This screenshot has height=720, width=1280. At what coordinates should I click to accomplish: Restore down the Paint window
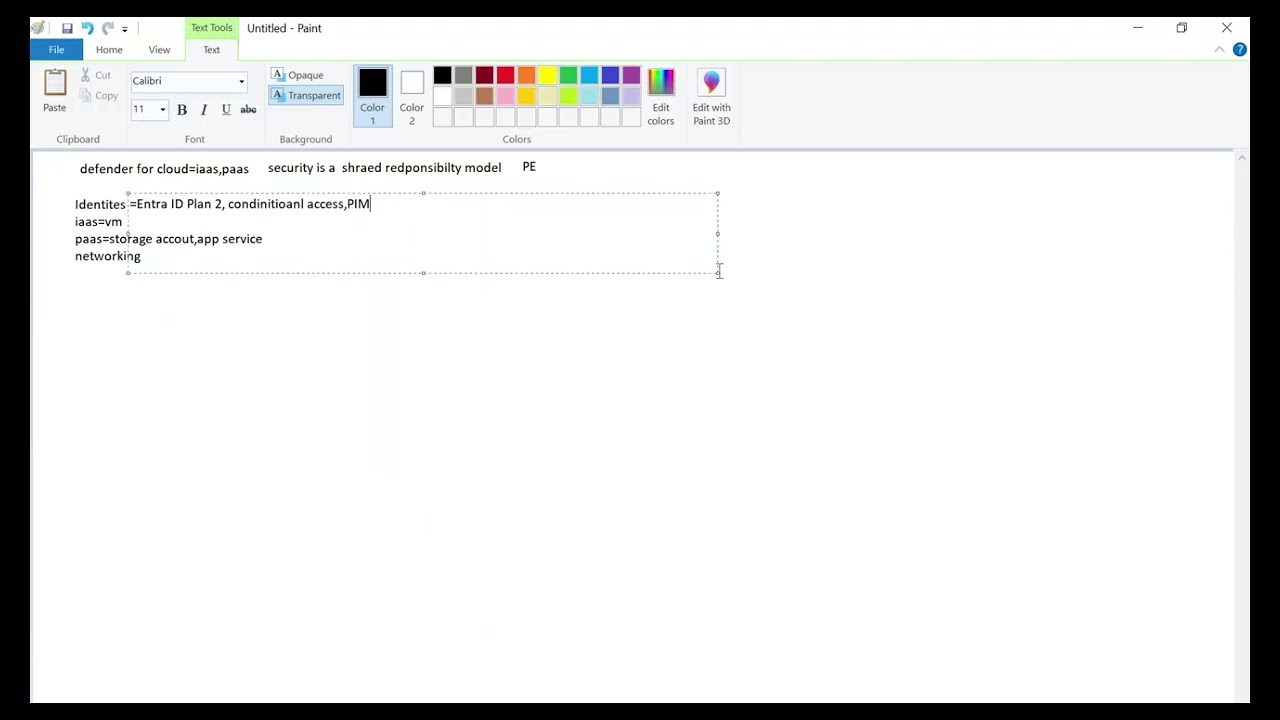pos(1182,28)
